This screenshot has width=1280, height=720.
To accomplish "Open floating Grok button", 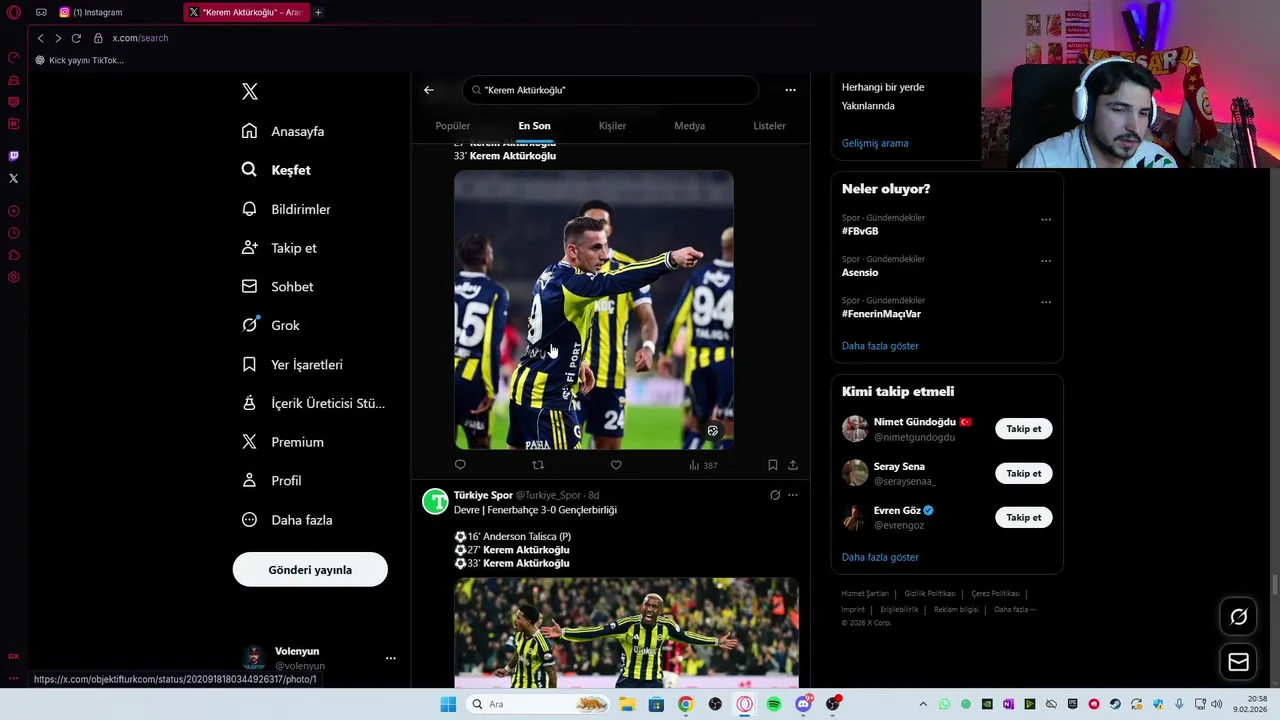I will [1238, 617].
